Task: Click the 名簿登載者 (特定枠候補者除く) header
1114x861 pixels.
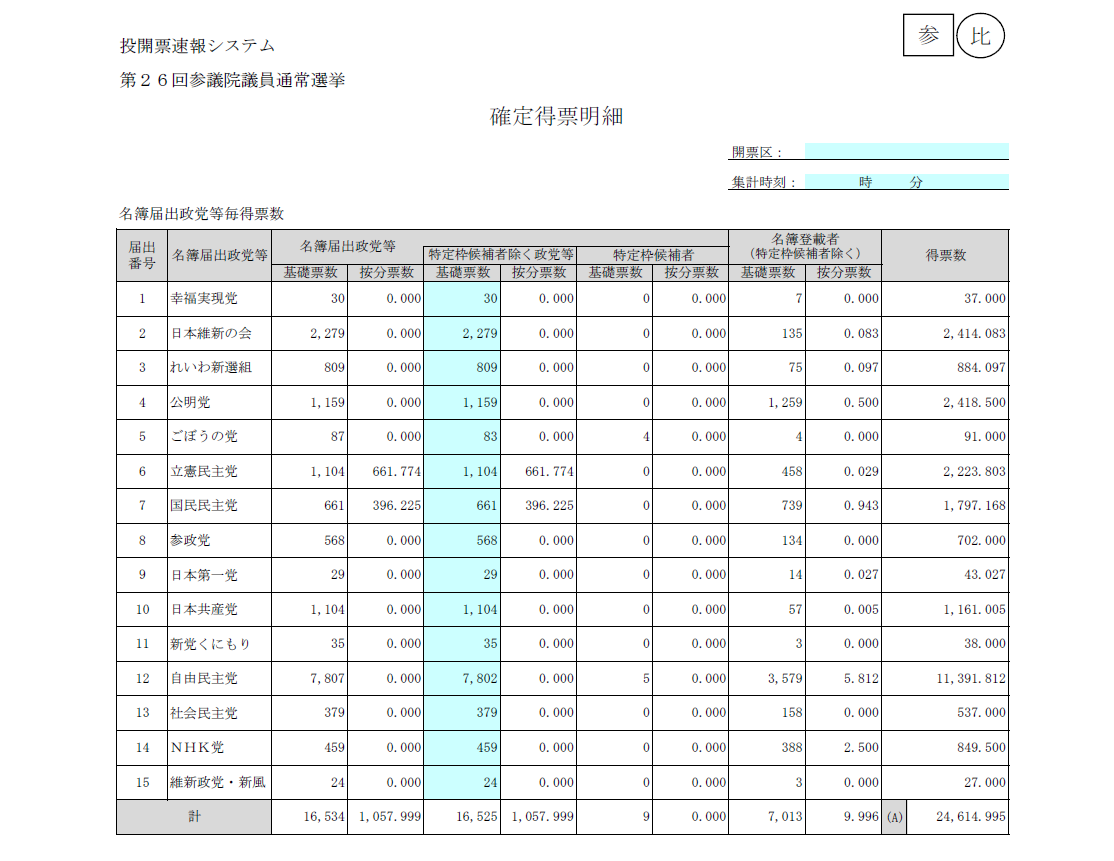Action: (805, 247)
